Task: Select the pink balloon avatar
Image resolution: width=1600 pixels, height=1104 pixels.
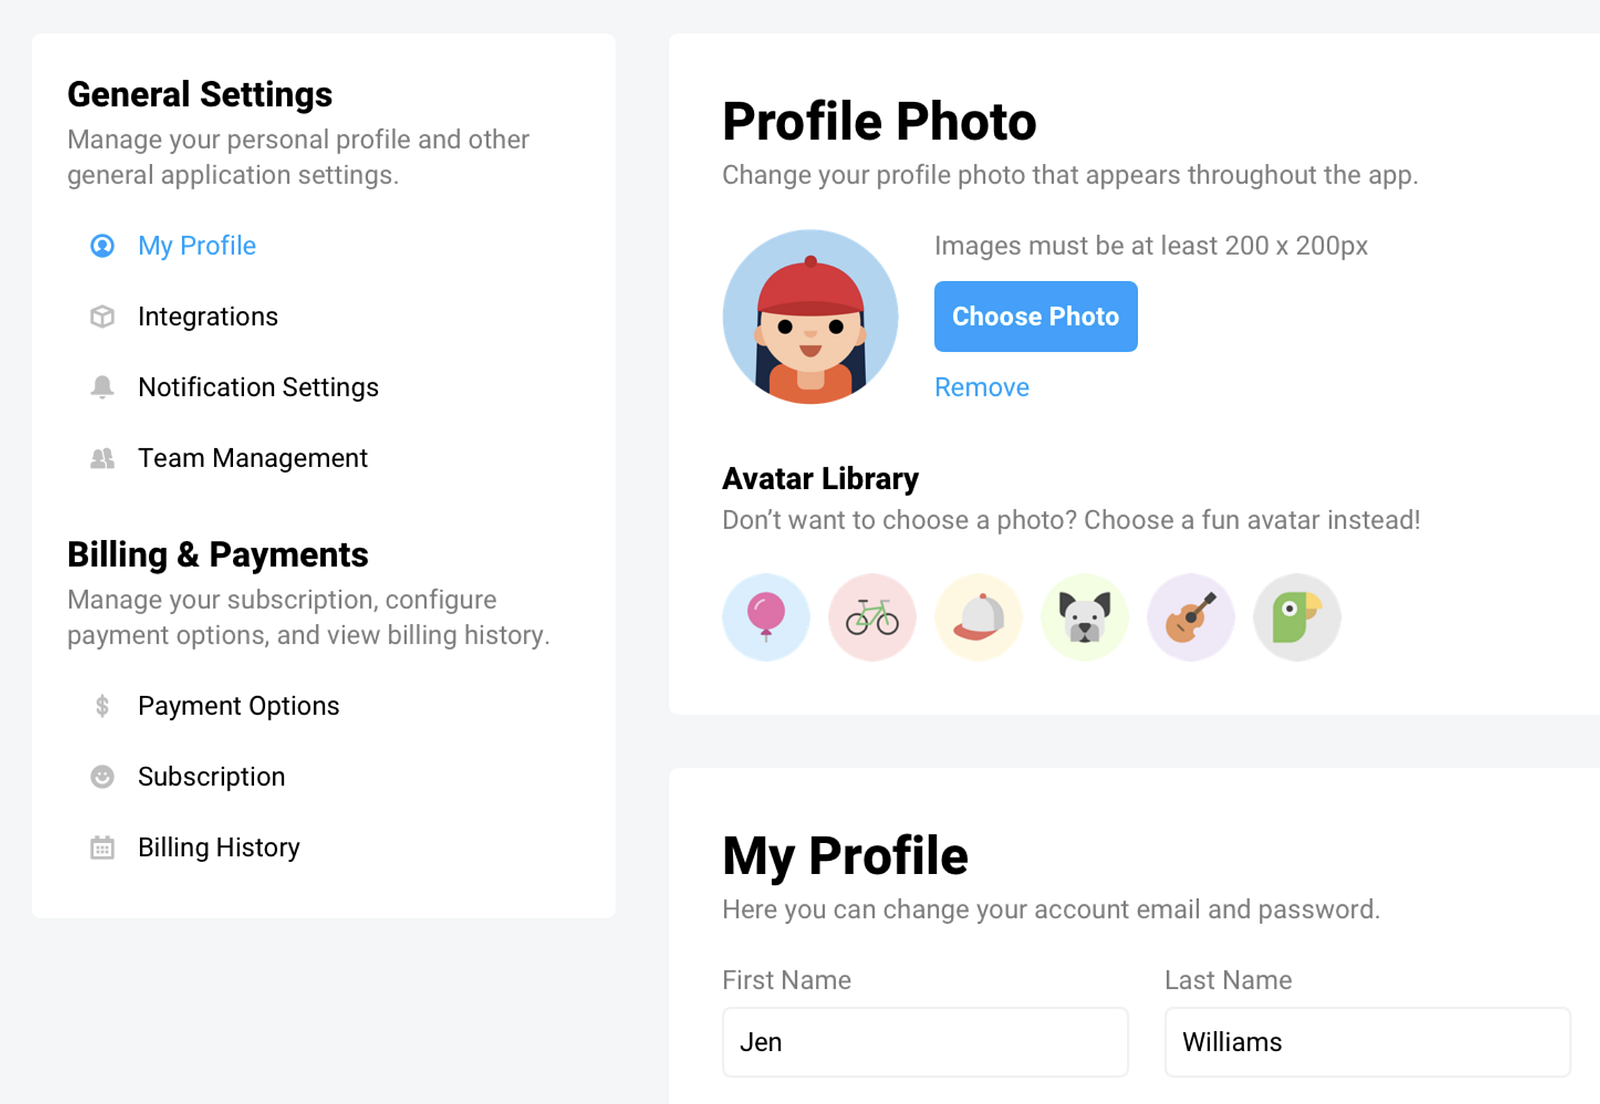Action: 766,617
